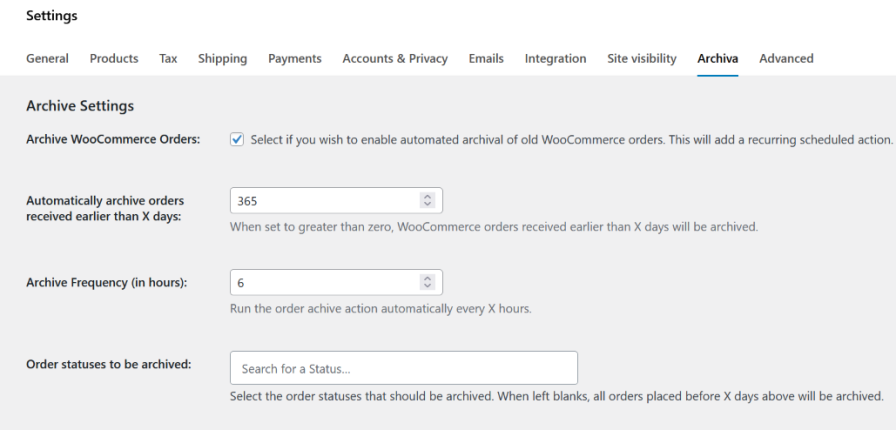Click the frequency field stepper arrows
This screenshot has height=430, width=896.
[x=428, y=283]
